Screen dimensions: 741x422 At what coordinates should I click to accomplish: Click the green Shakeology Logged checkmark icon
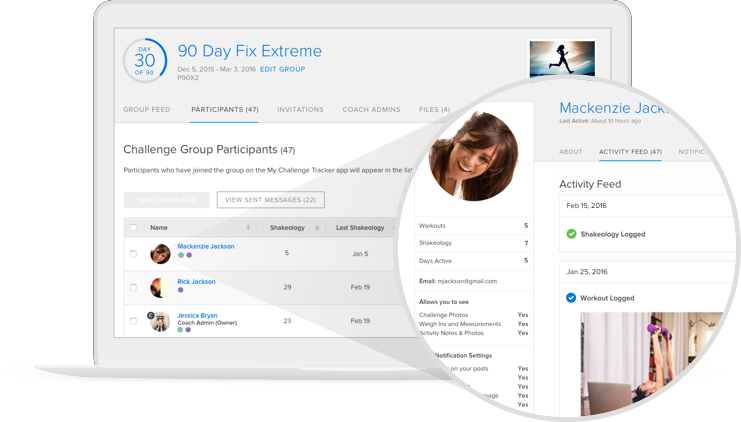coord(571,234)
